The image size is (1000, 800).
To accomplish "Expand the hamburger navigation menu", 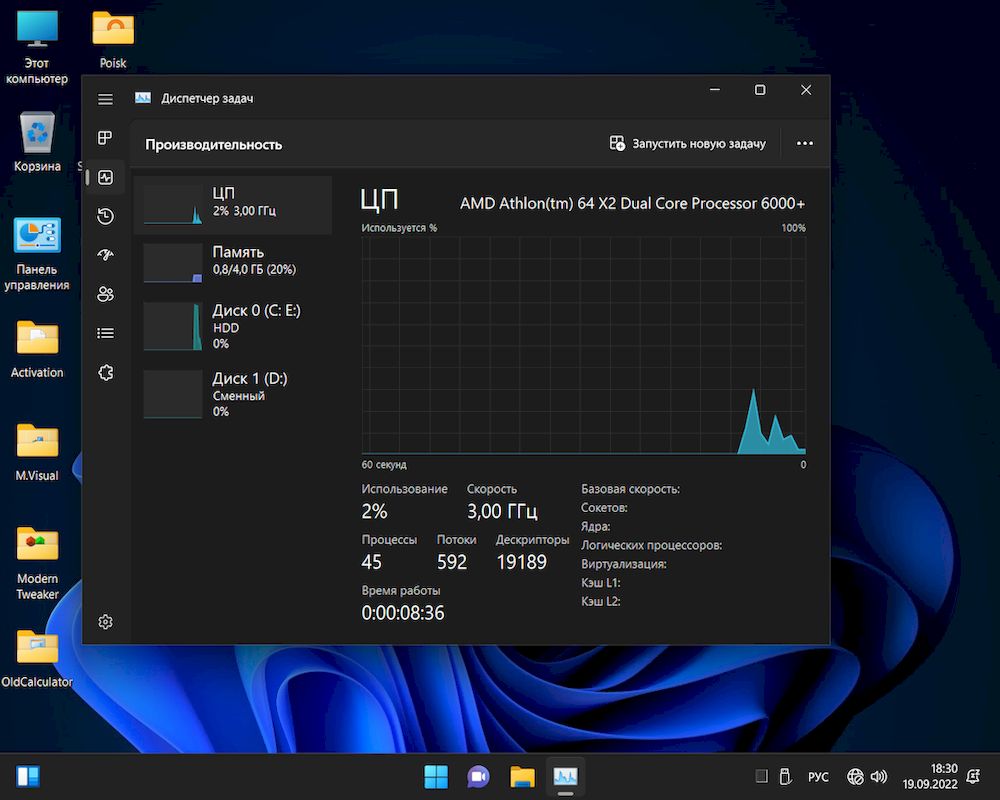I will [105, 99].
